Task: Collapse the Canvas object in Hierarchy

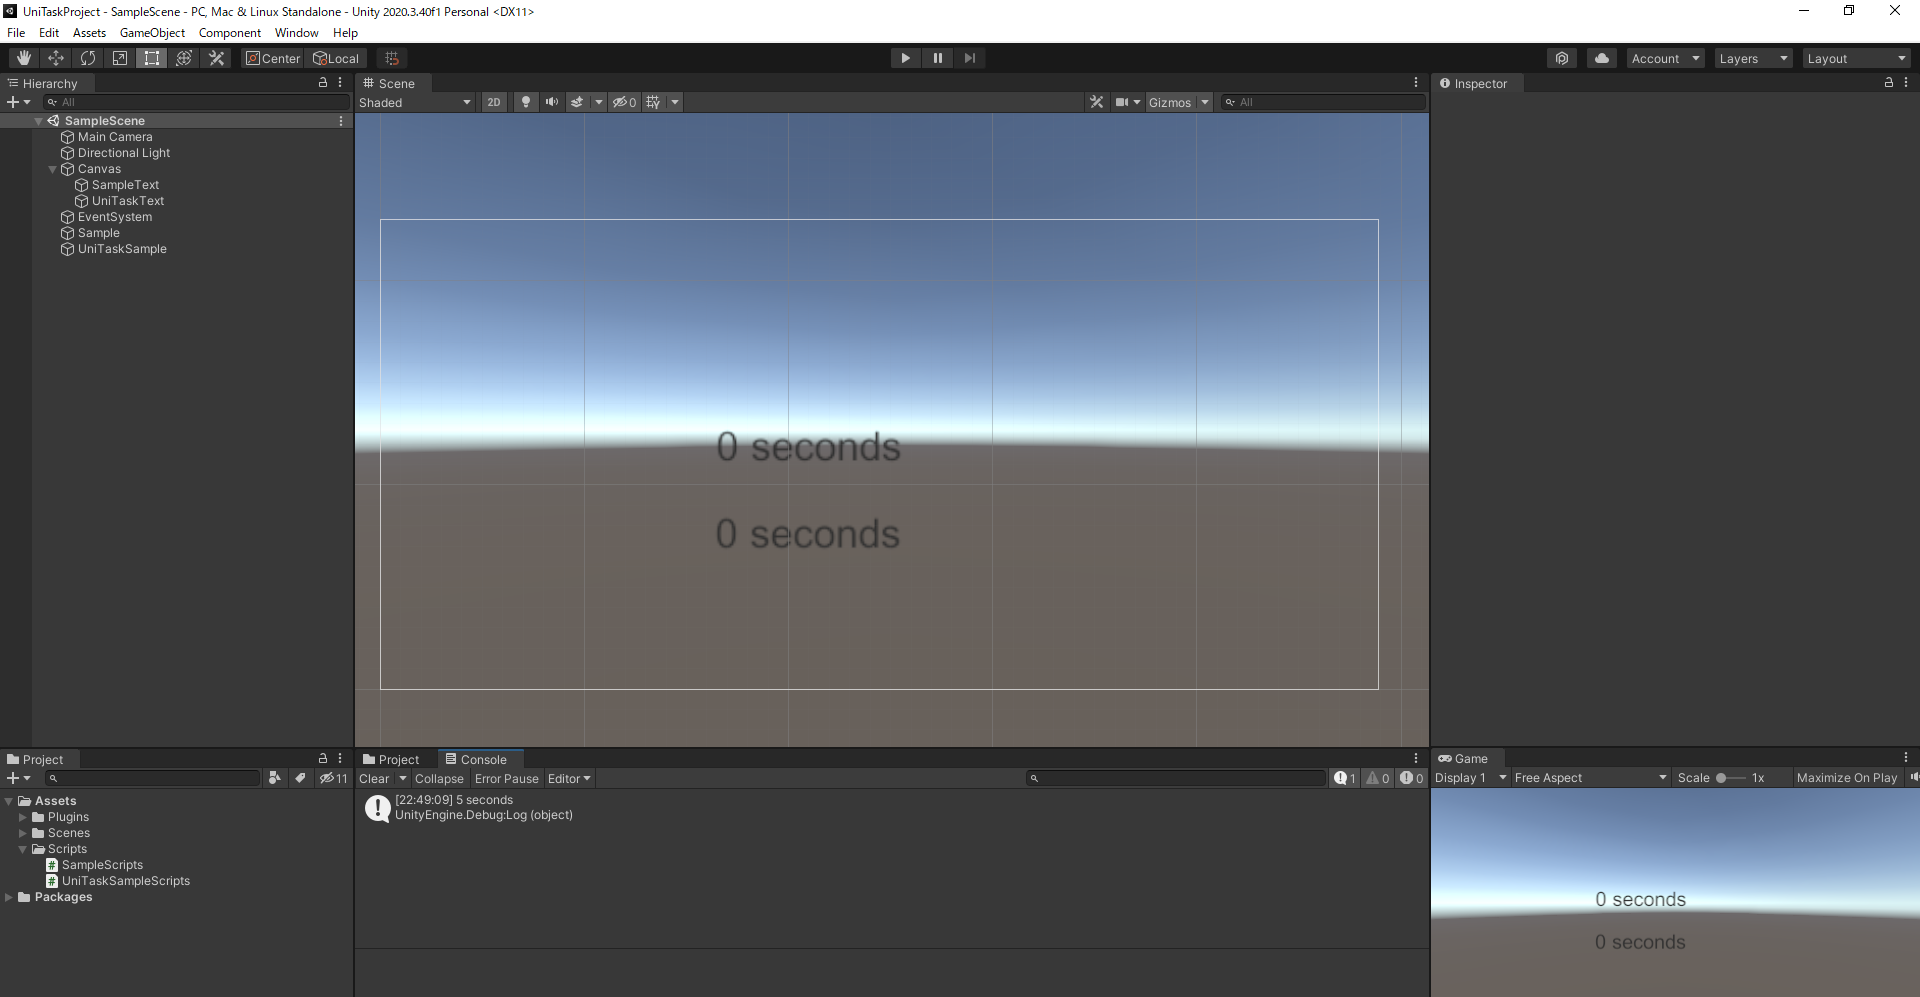Action: click(x=52, y=168)
